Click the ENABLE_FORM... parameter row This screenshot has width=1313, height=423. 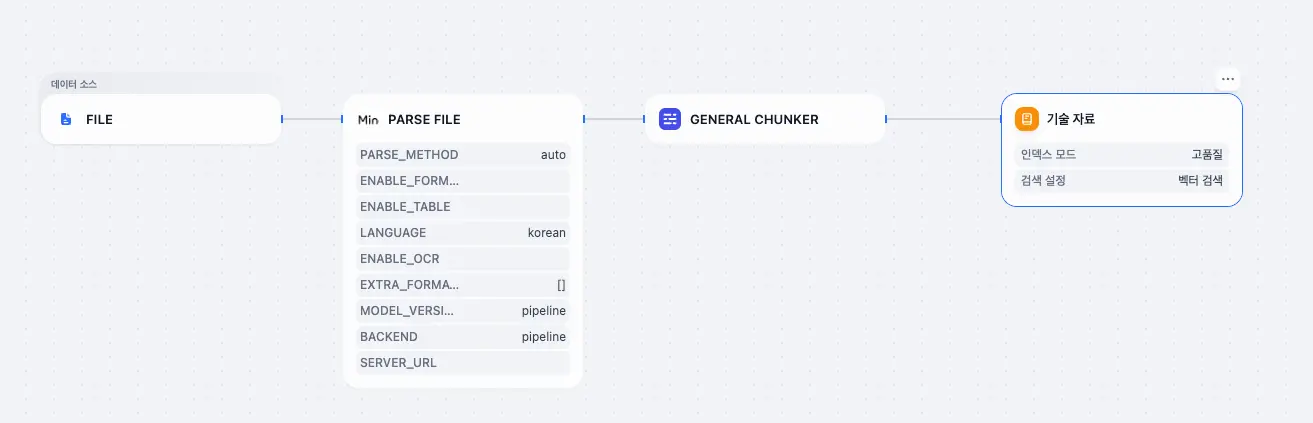(x=462, y=181)
